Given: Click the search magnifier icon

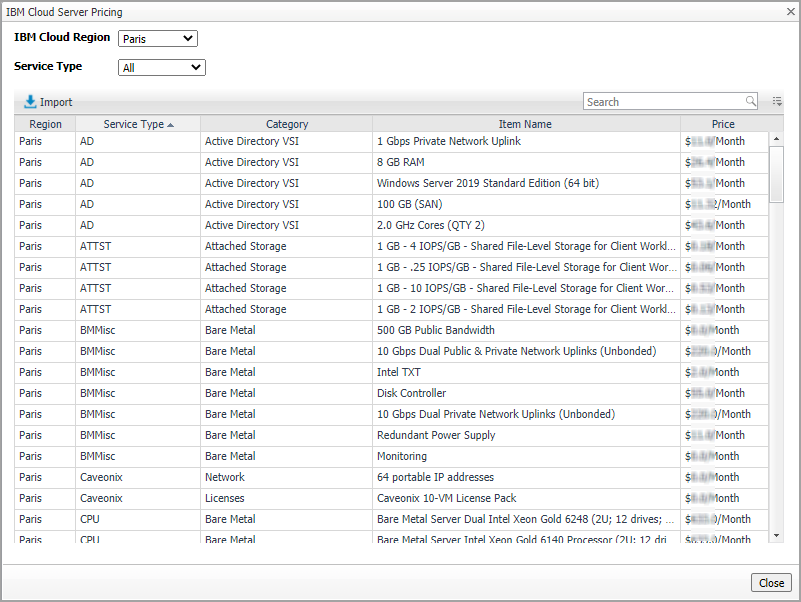Looking at the screenshot, I should (x=751, y=102).
